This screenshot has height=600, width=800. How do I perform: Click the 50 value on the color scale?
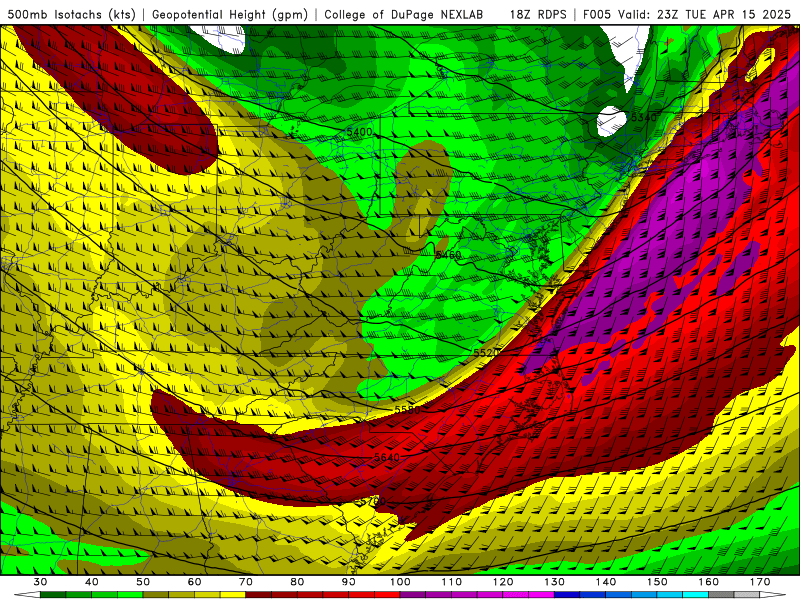(x=143, y=582)
